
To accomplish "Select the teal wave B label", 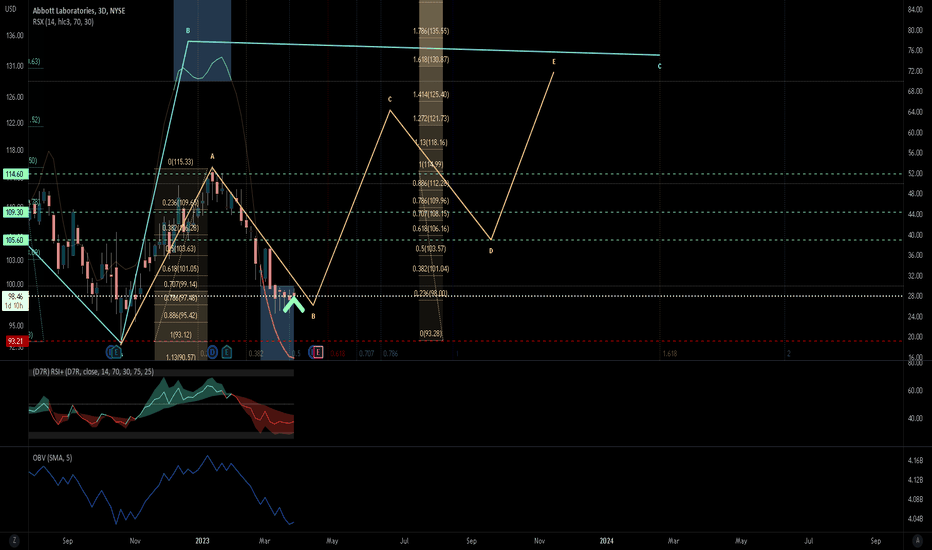I will tap(188, 31).
